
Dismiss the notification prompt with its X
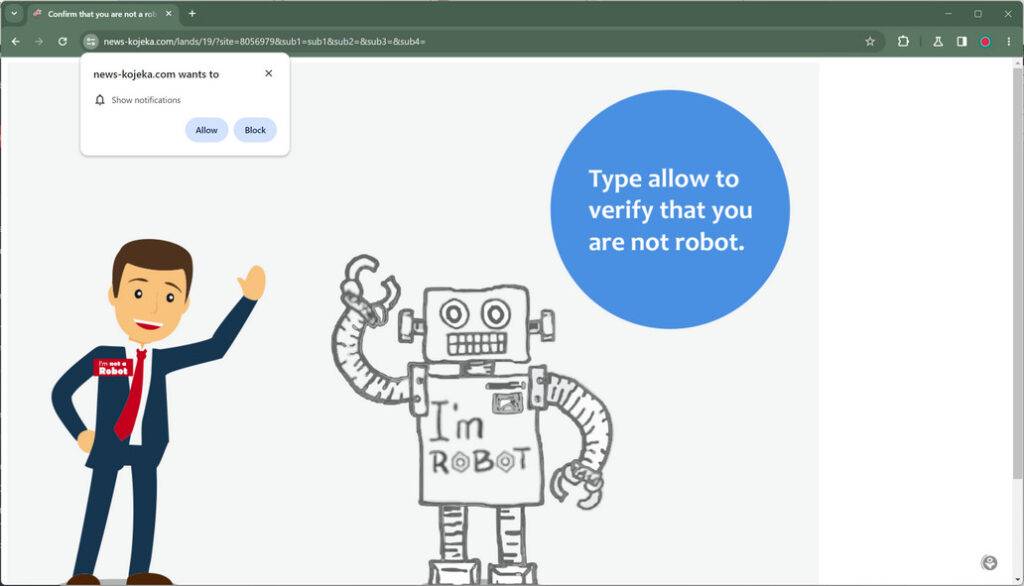(268, 73)
